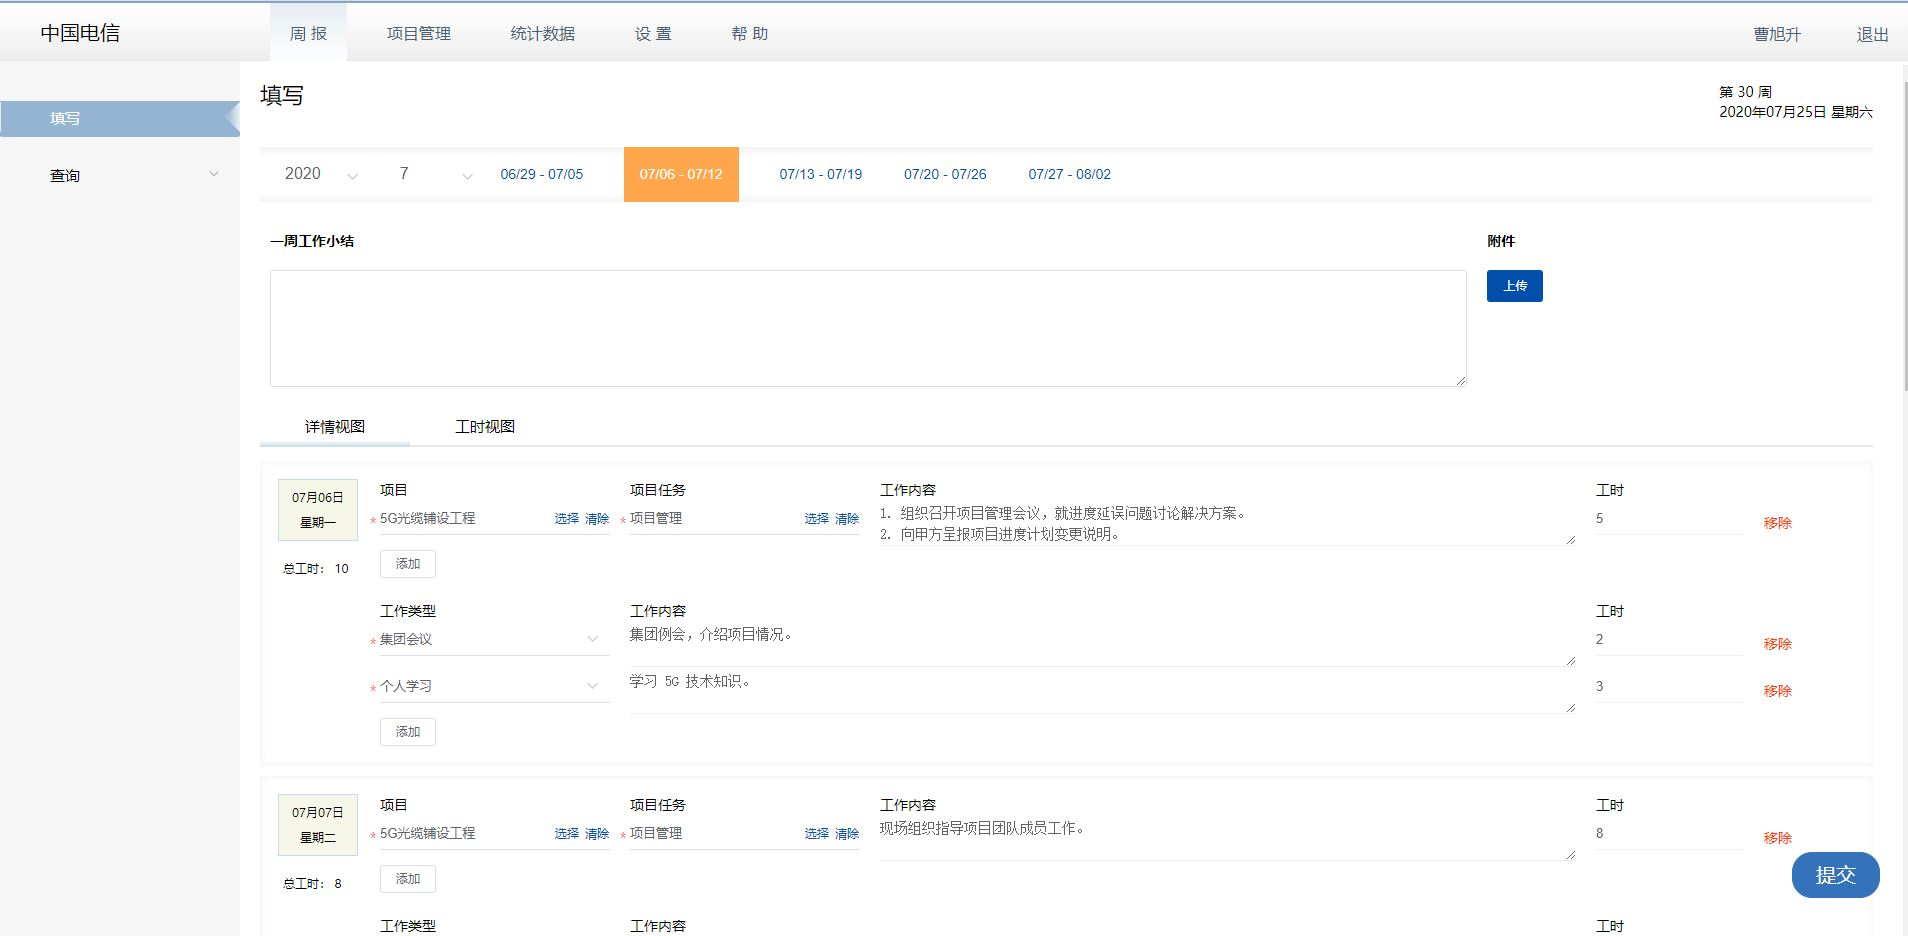Open the 周报 top navigation tab
The width and height of the screenshot is (1908, 936).
308,33
